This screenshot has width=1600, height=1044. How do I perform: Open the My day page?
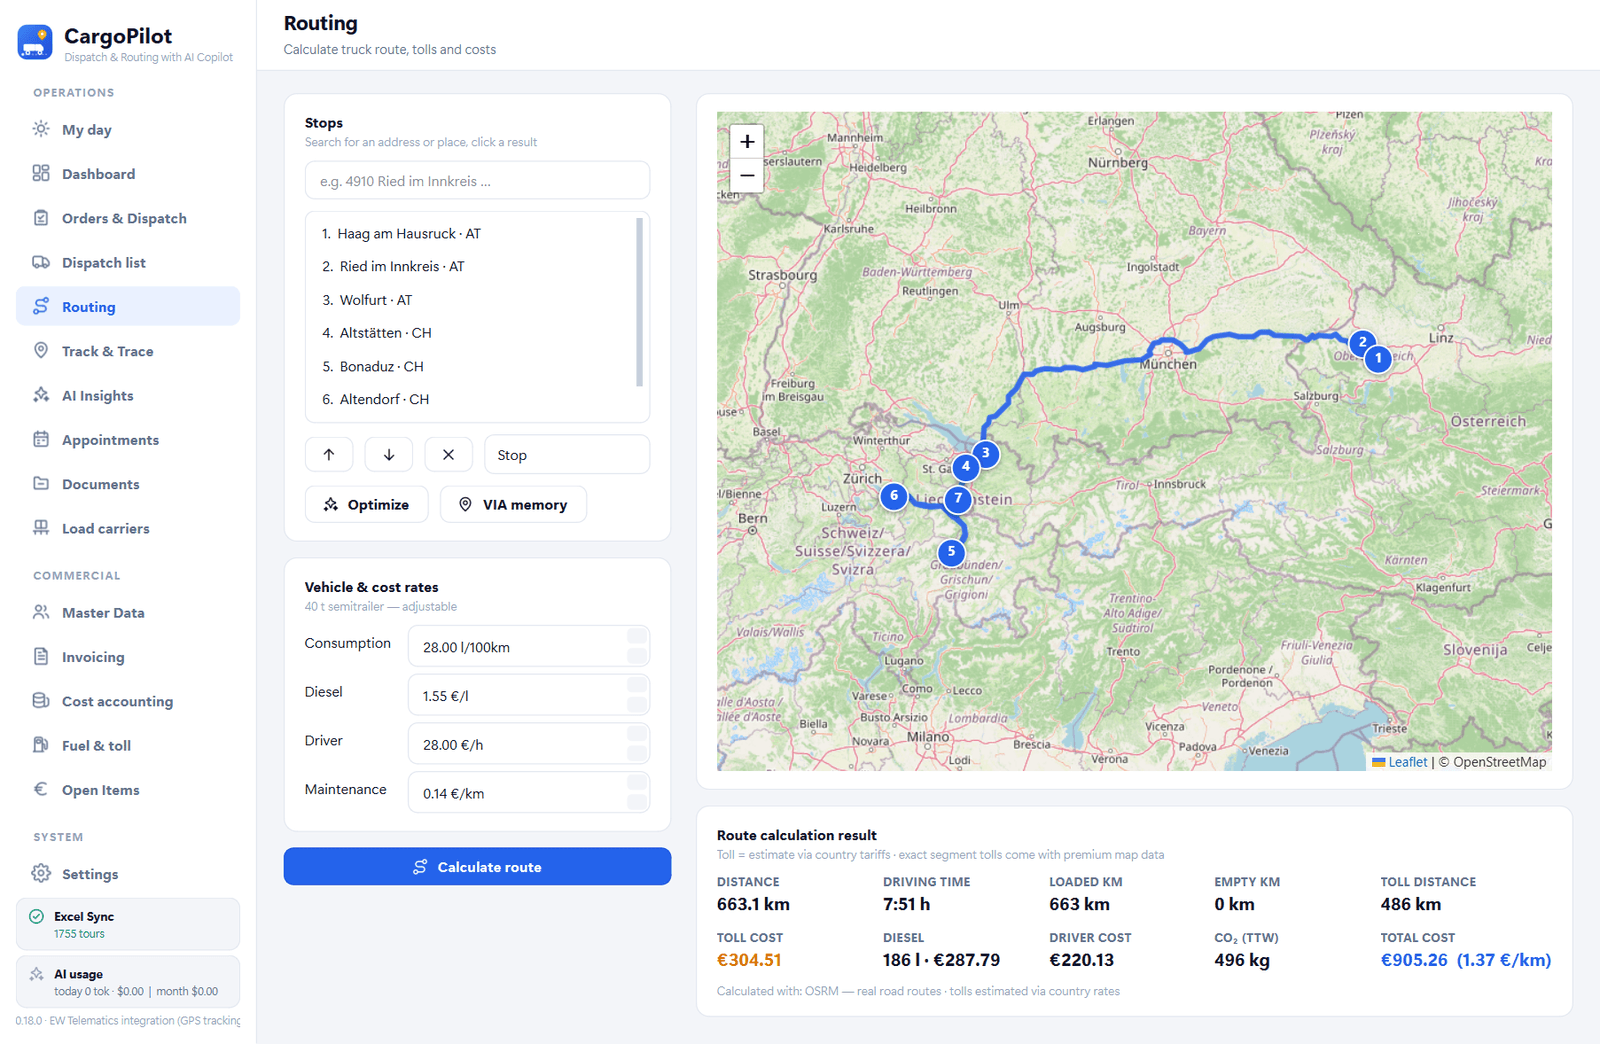[128, 129]
